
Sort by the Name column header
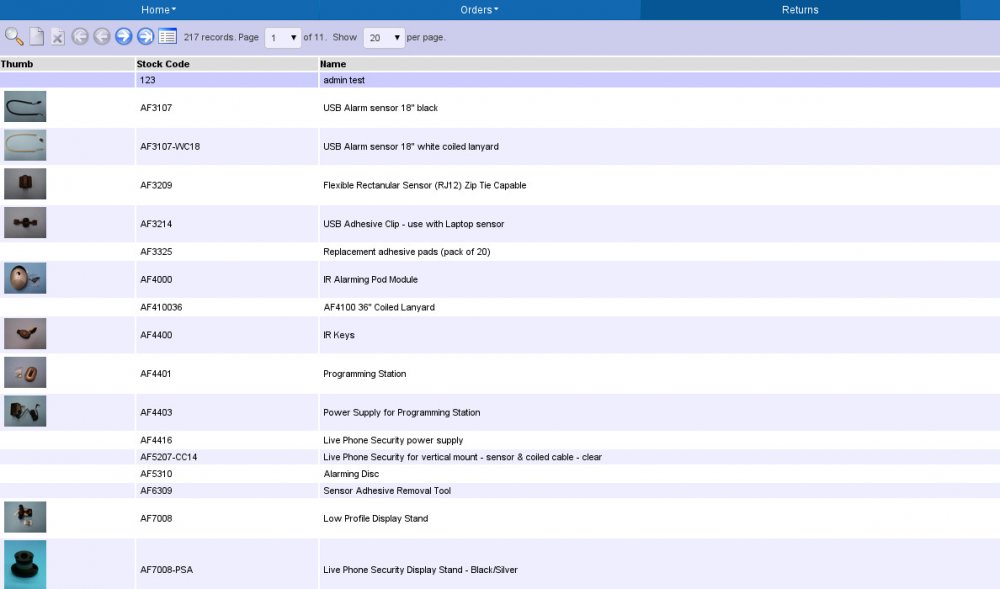coord(333,64)
